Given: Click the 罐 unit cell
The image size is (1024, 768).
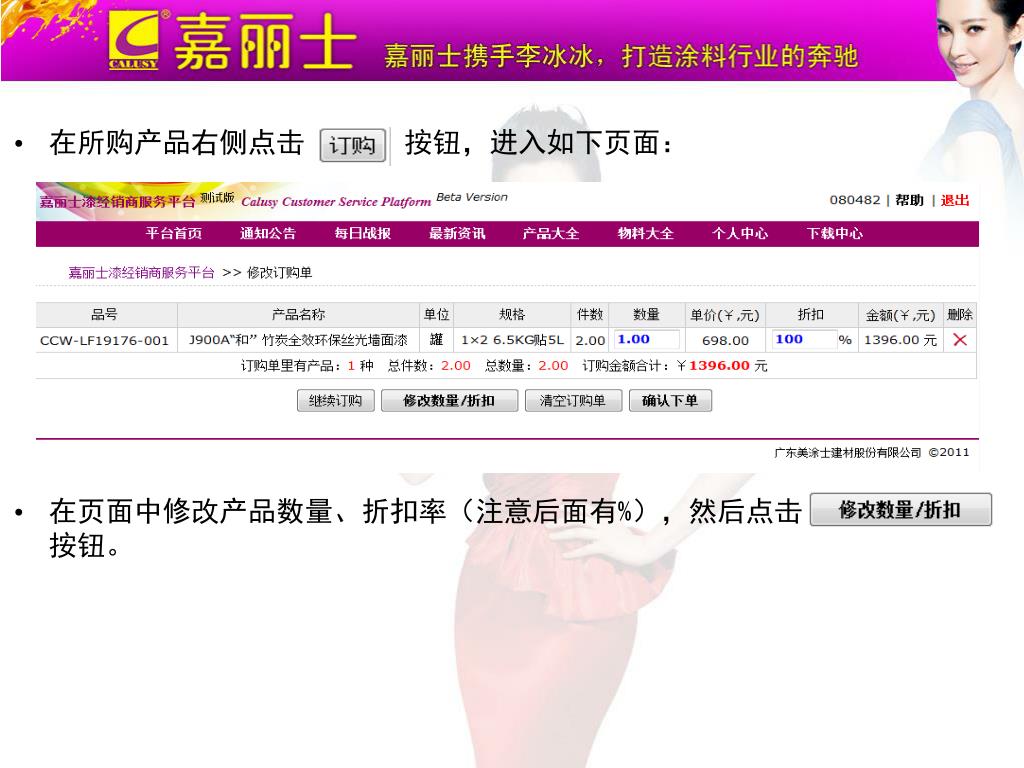Looking at the screenshot, I should point(436,340).
